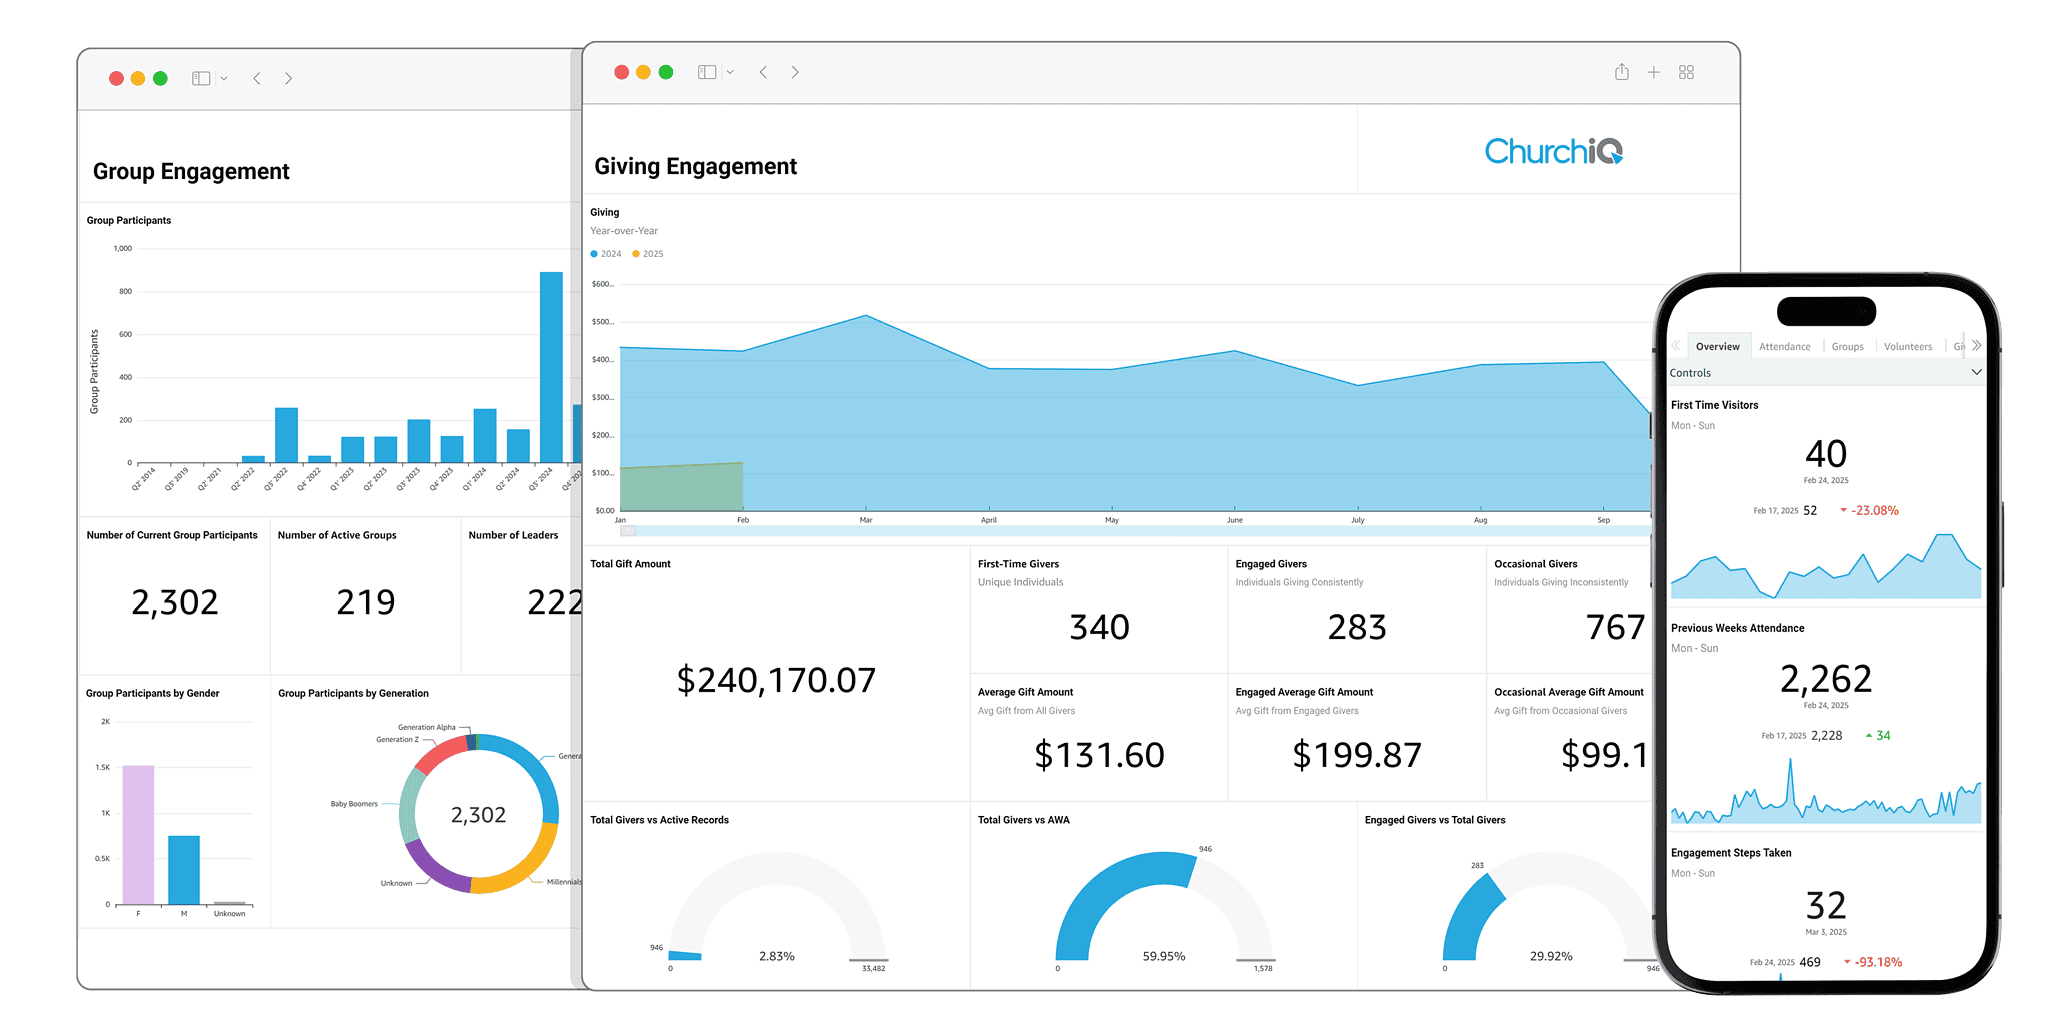Click the yellow minimize dot of Group Engagement window

[138, 78]
